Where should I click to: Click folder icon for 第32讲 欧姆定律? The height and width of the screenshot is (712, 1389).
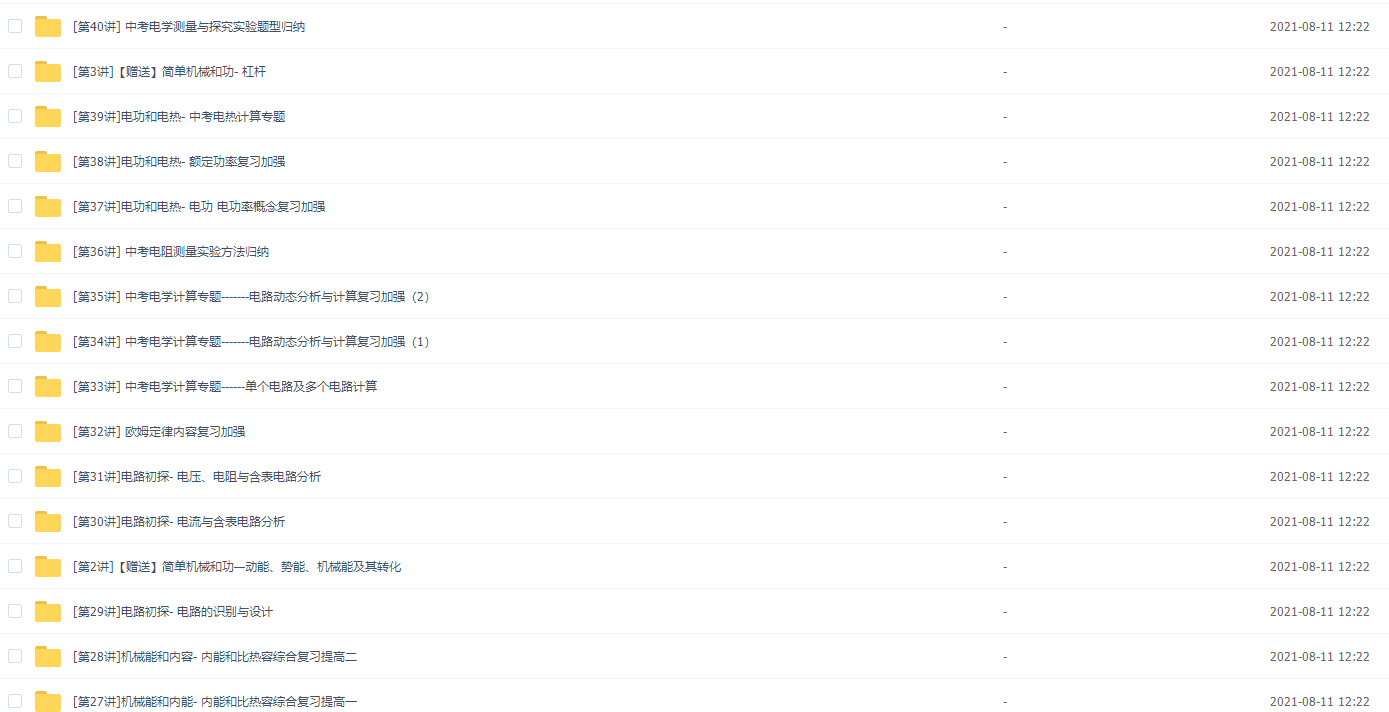[48, 432]
